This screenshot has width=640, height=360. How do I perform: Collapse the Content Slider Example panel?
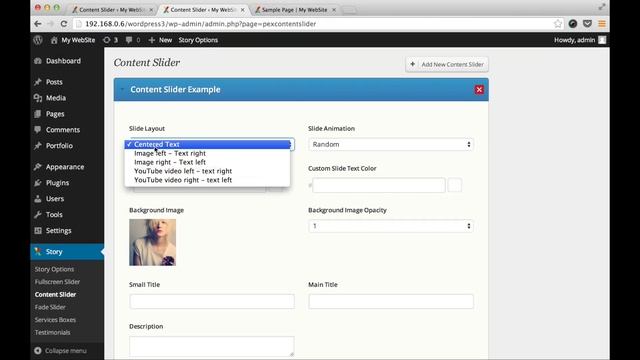[x=122, y=89]
